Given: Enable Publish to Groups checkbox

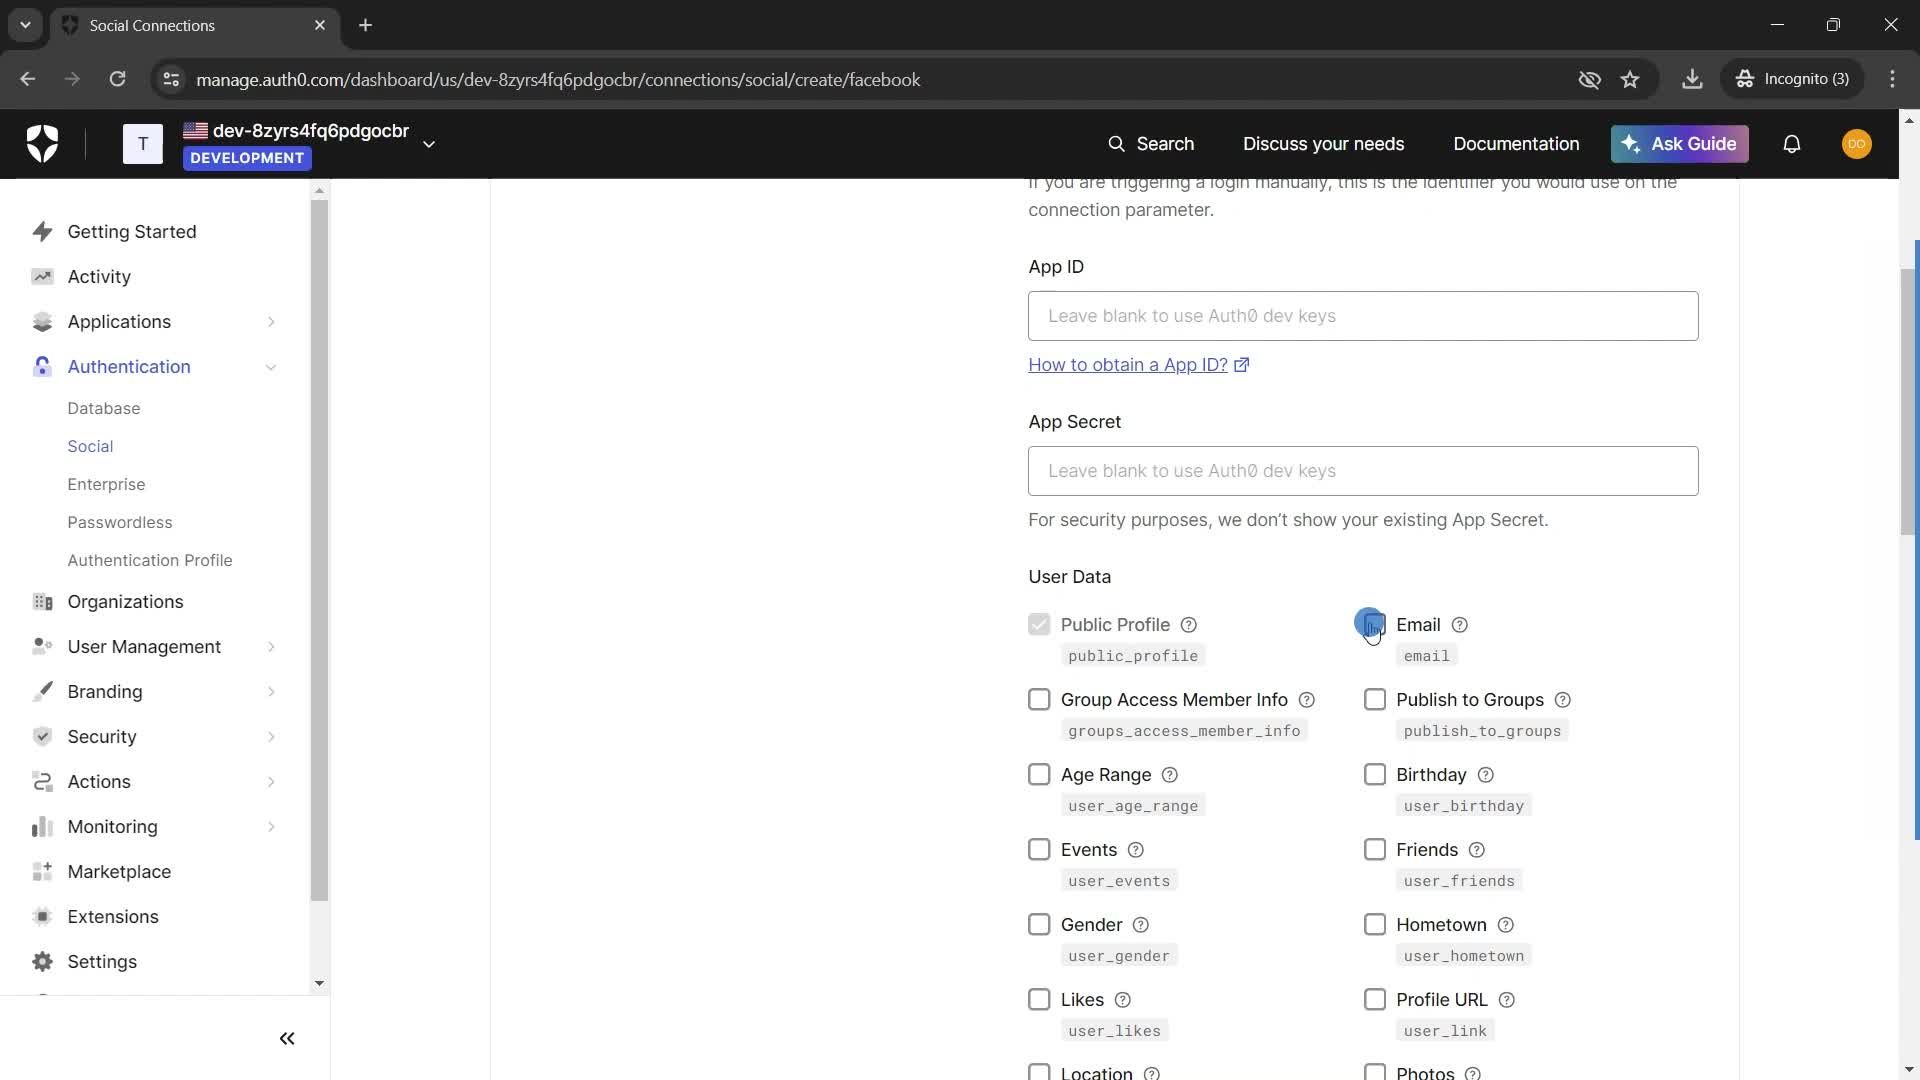Looking at the screenshot, I should point(1375,700).
